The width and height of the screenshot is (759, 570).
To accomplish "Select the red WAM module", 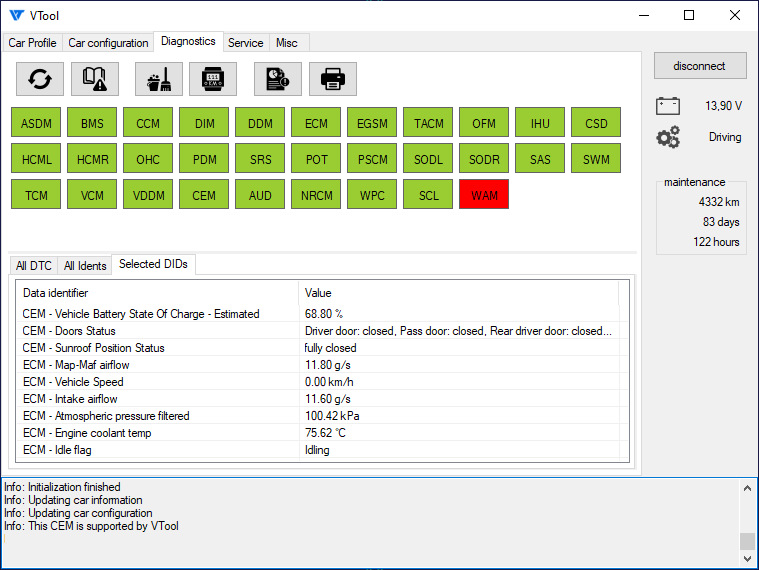I will coord(484,195).
